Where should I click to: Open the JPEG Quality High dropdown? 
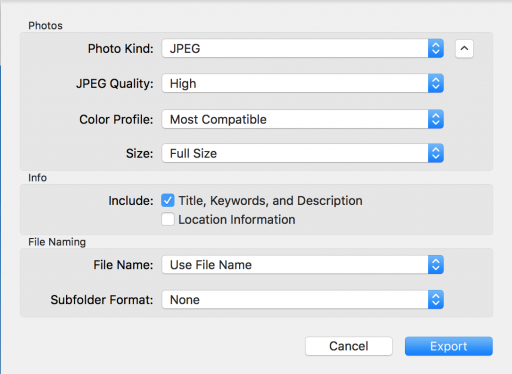coord(303,83)
